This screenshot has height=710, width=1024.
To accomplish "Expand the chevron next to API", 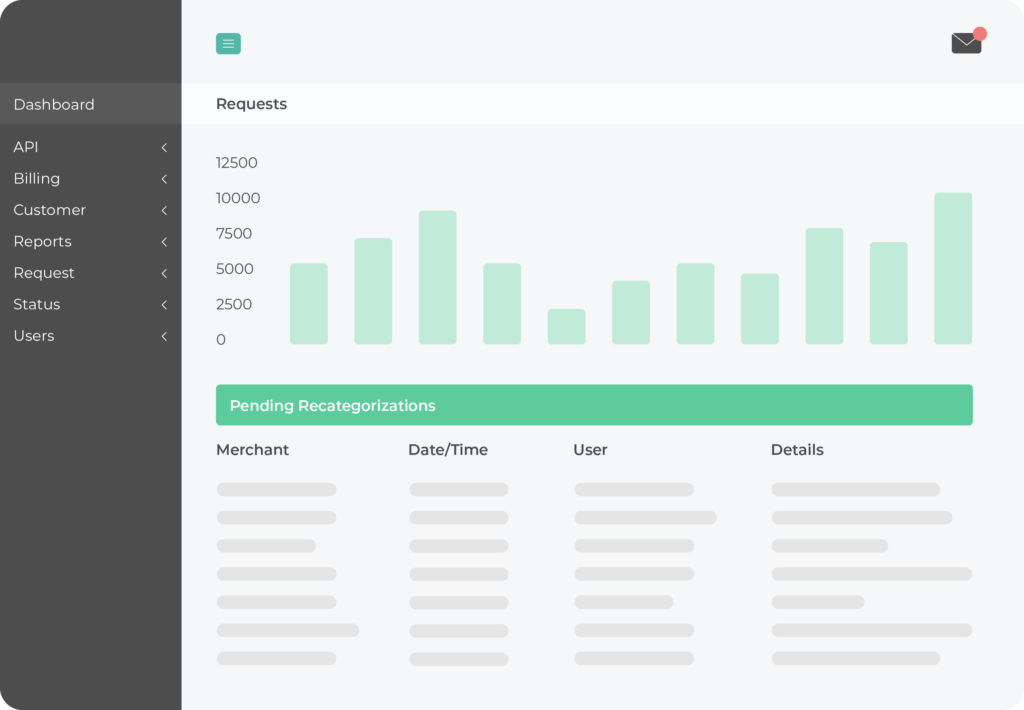I will (164, 148).
